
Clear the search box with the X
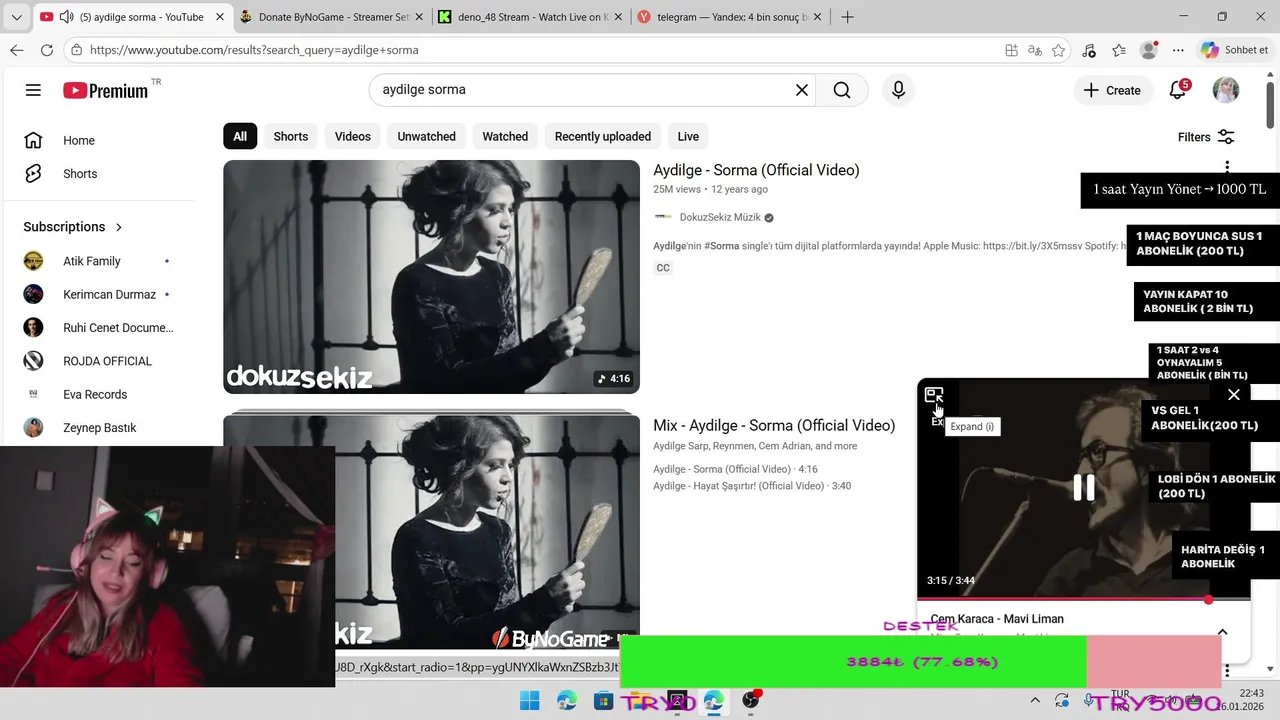[801, 90]
